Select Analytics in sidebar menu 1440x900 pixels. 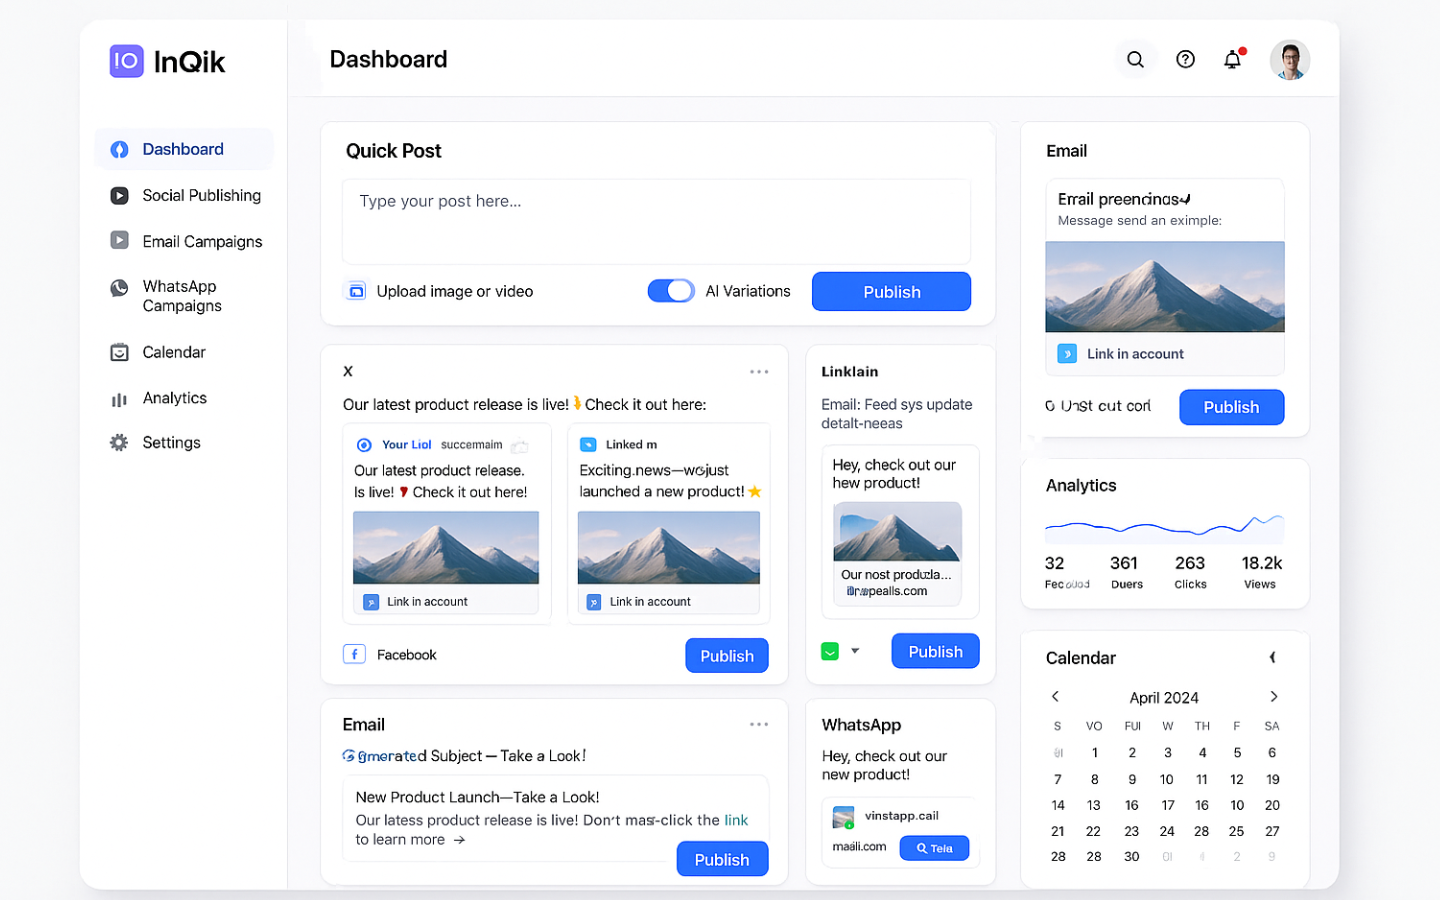pos(174,398)
